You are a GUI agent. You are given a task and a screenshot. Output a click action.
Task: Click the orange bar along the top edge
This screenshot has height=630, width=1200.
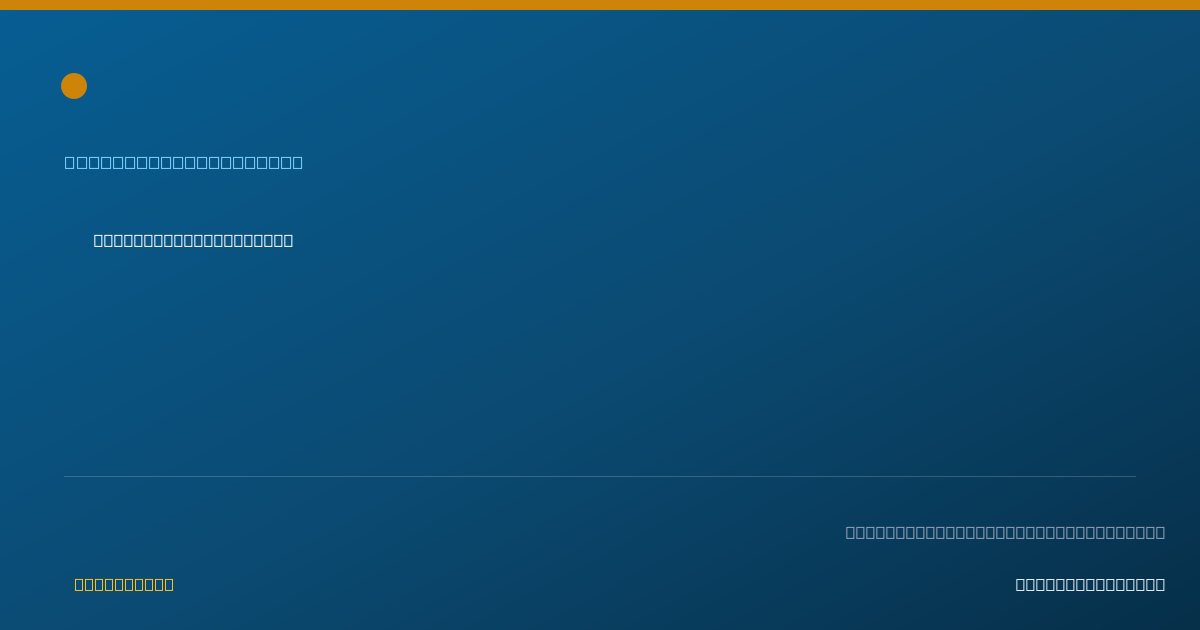[x=600, y=5]
